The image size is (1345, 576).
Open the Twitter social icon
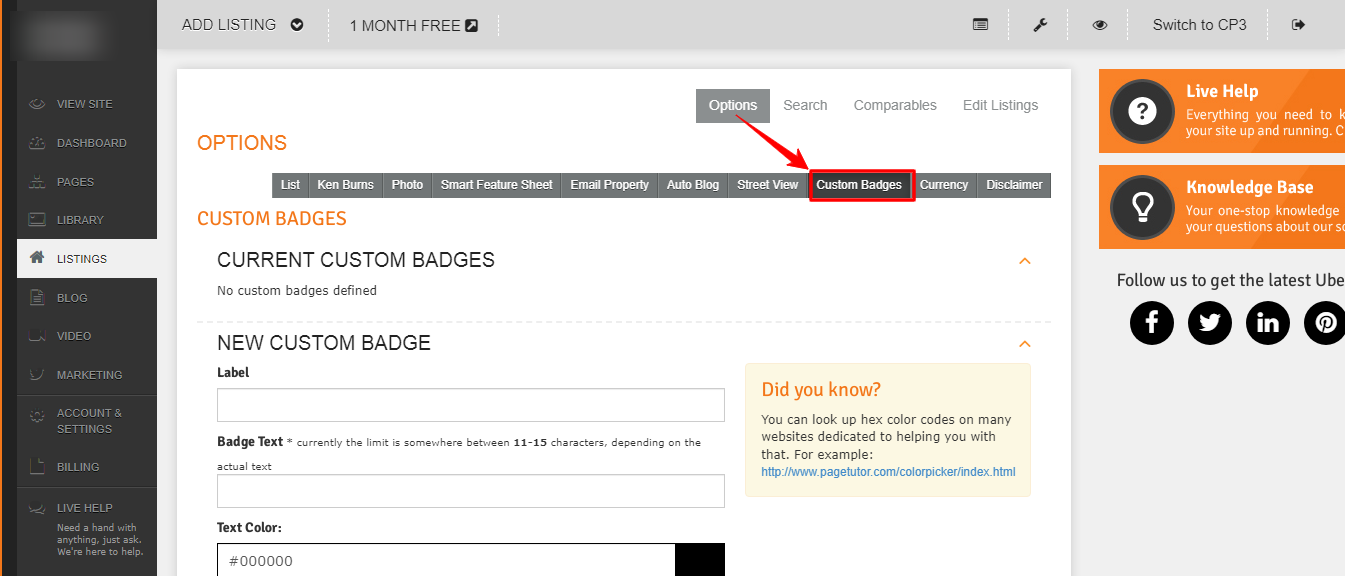pos(1210,323)
